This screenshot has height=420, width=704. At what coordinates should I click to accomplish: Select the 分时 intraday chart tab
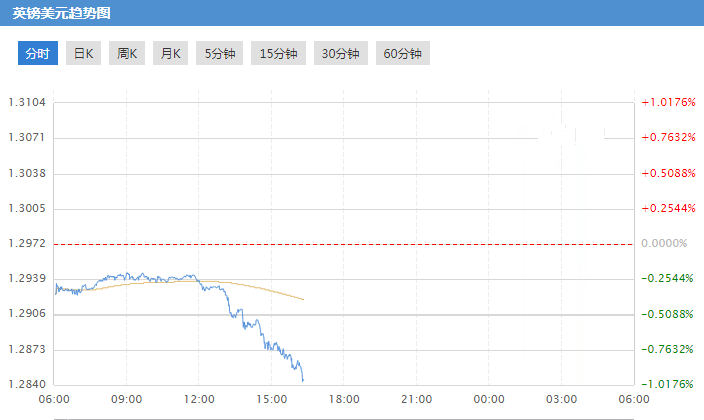coord(37,54)
